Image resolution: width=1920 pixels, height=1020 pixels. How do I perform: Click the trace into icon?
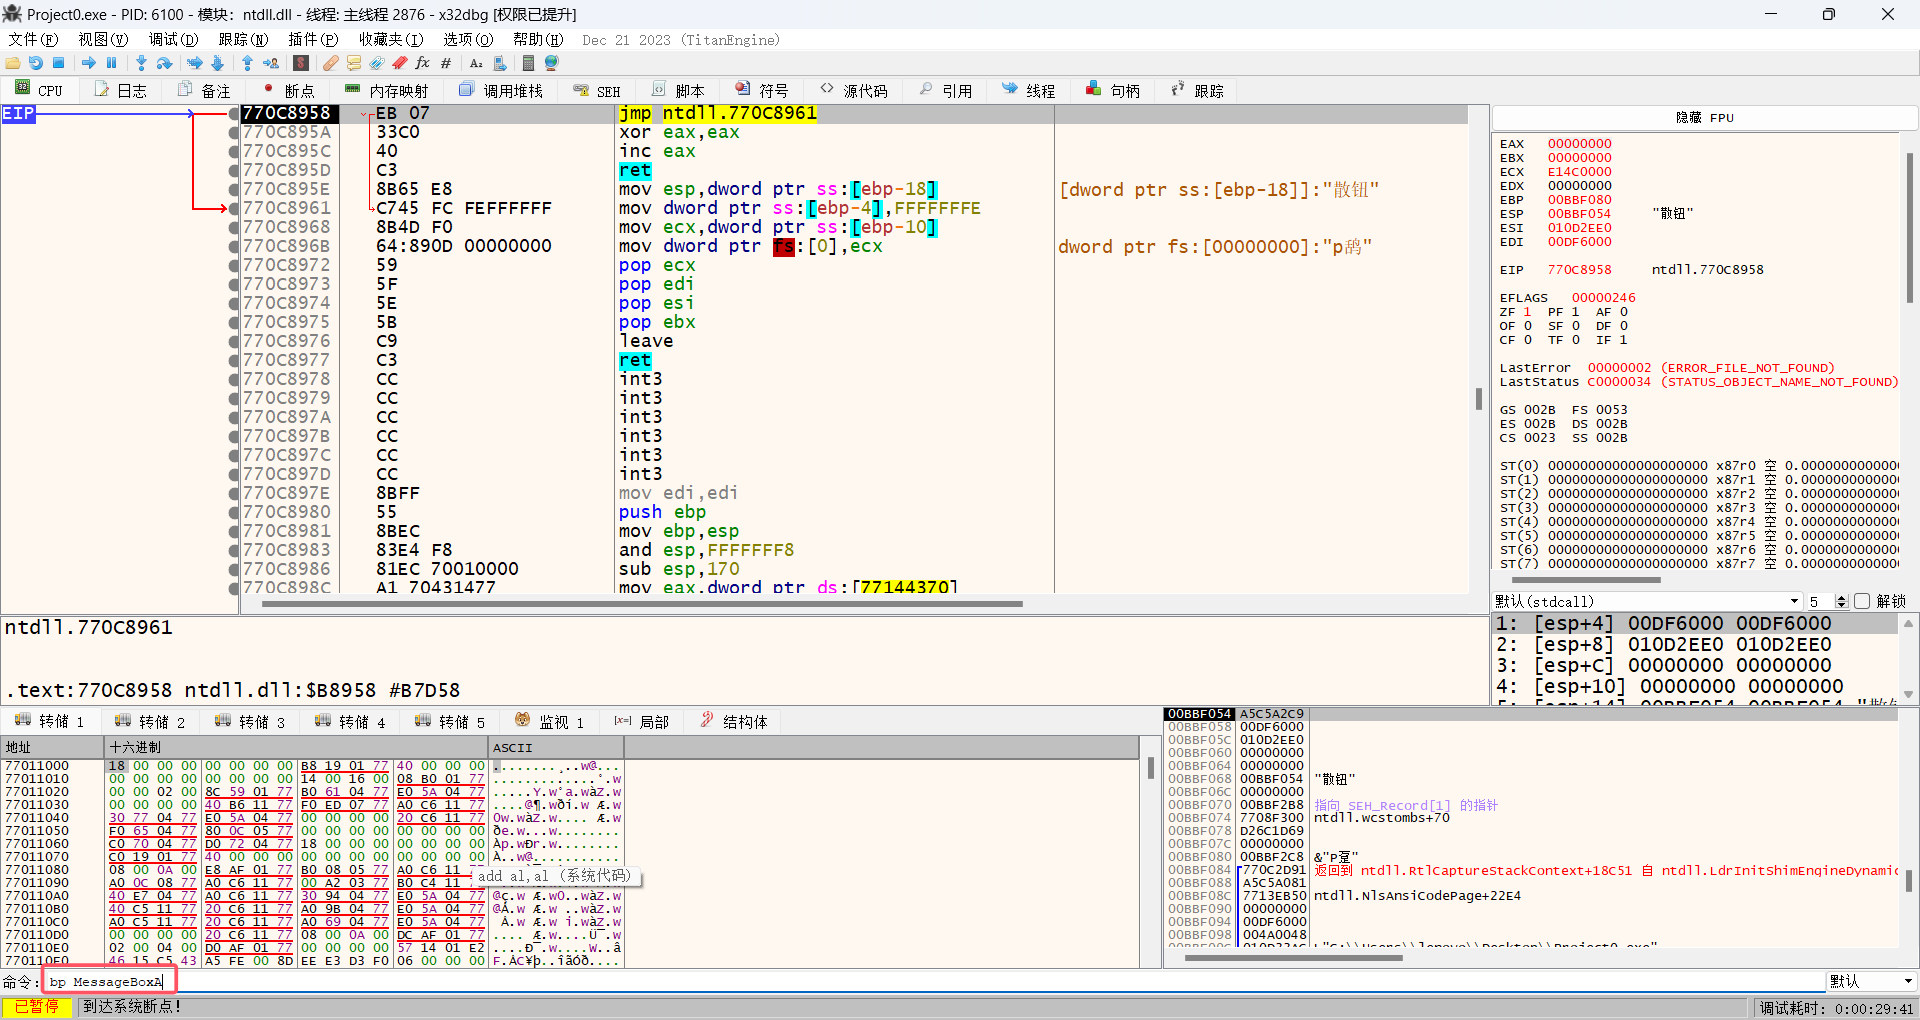point(194,63)
